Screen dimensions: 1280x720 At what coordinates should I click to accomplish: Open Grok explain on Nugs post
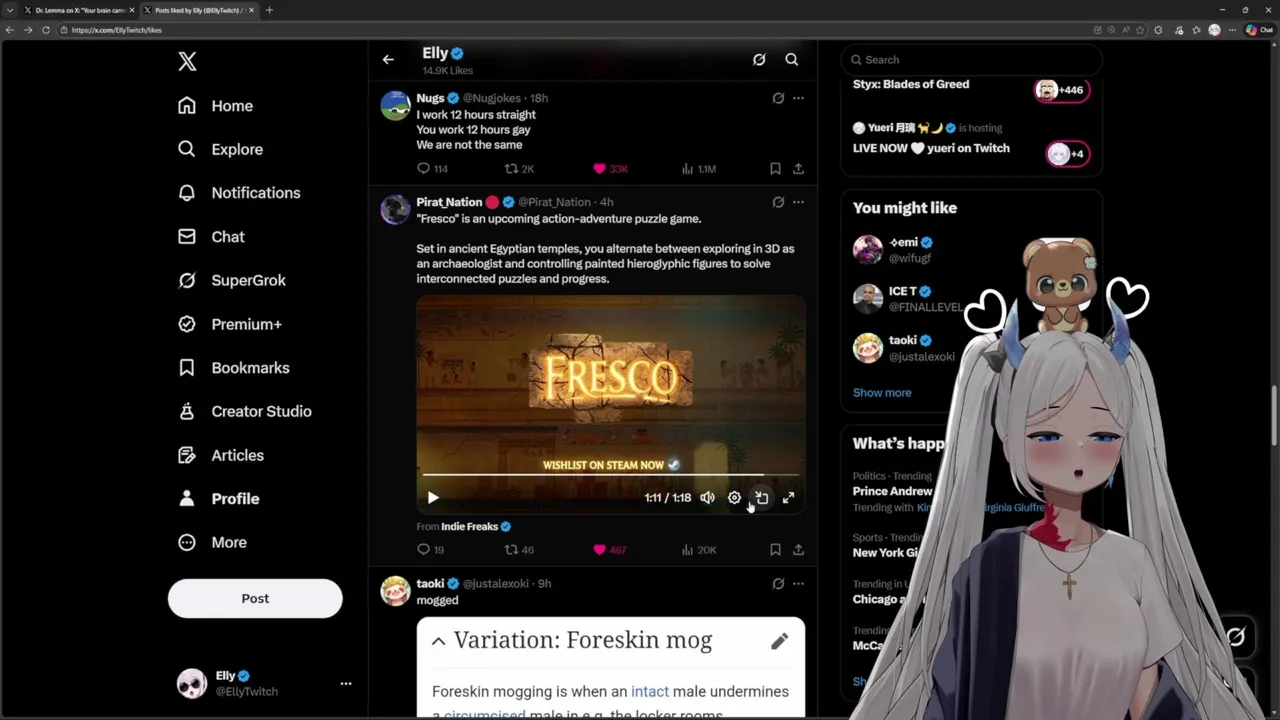click(778, 98)
